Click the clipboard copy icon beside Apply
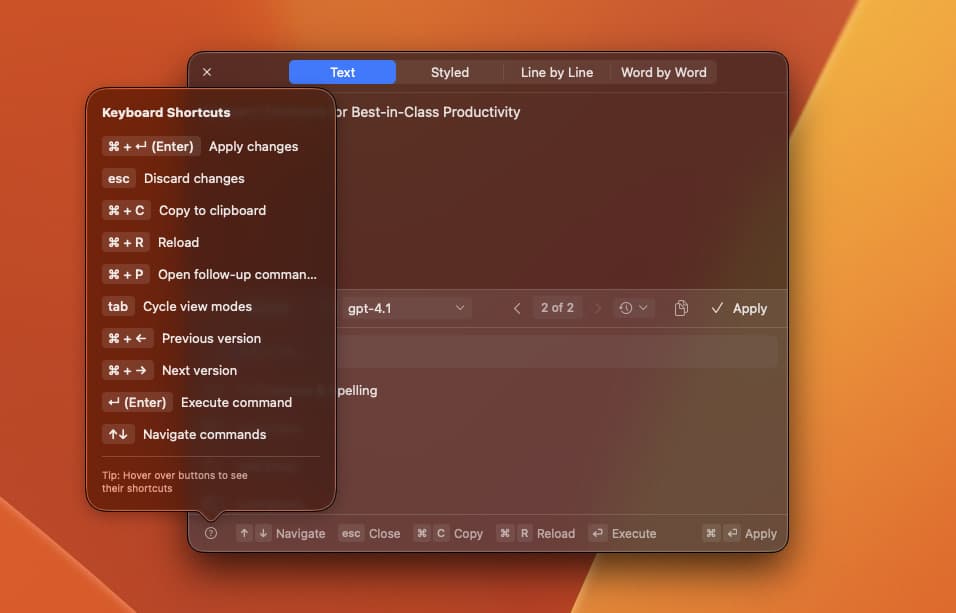This screenshot has width=956, height=613. 681,308
